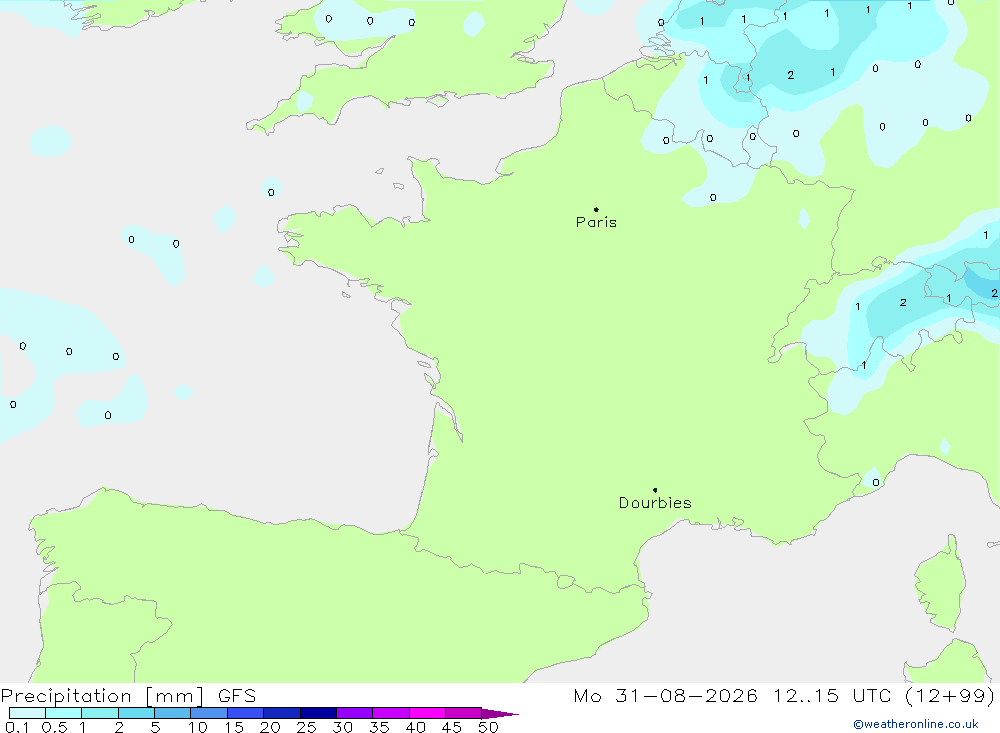
Task: Pick the violet 30–35 legend swatch
Action: (x=354, y=713)
